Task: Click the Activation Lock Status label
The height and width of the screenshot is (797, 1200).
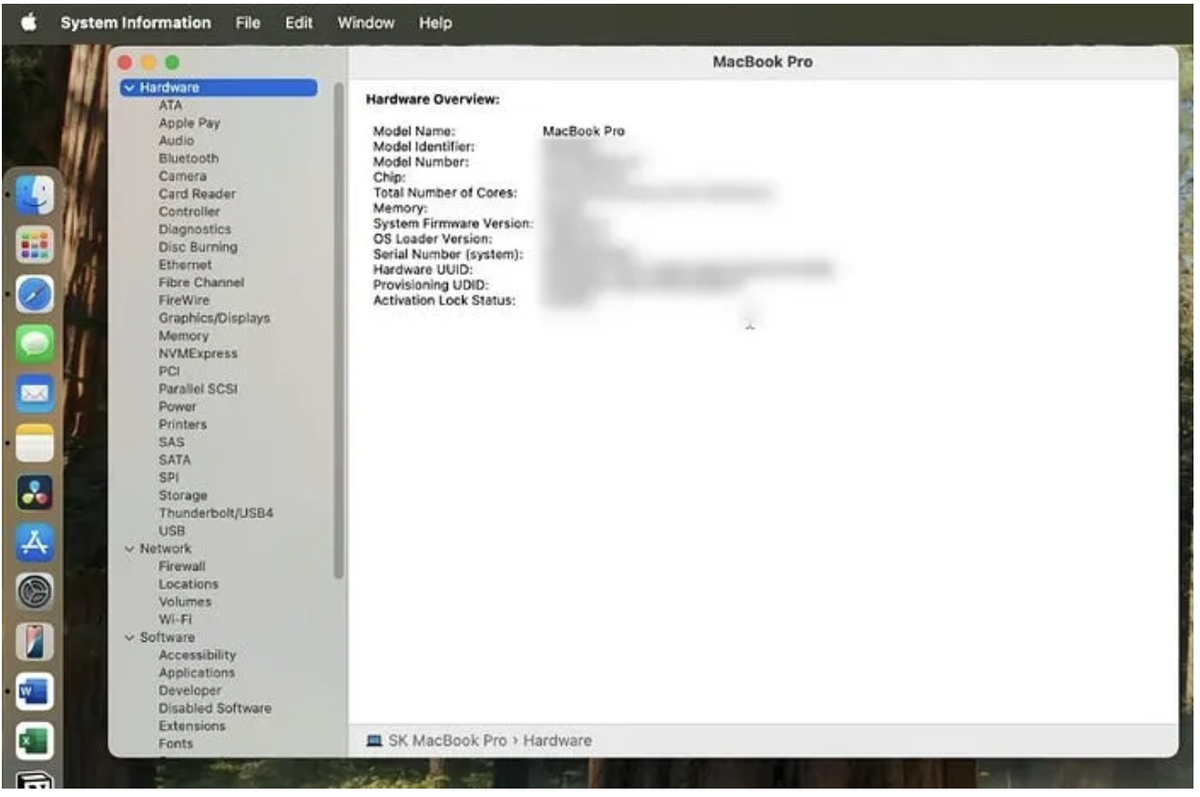Action: [x=444, y=300]
